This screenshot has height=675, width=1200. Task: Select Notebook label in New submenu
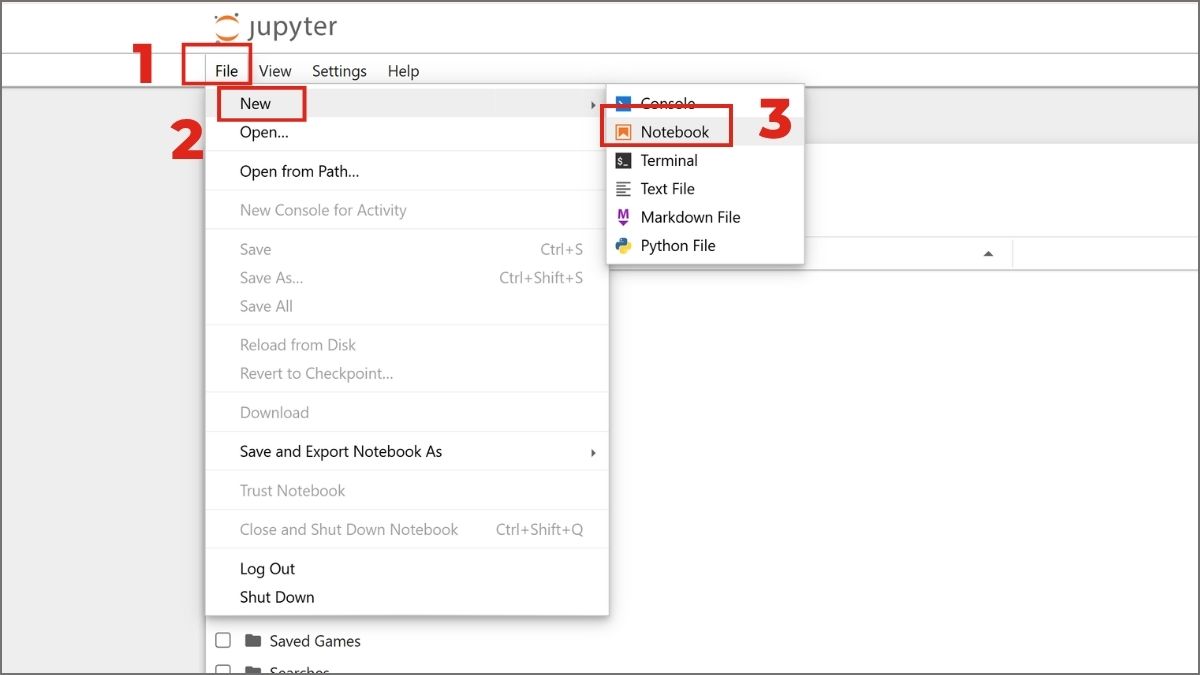click(x=675, y=132)
